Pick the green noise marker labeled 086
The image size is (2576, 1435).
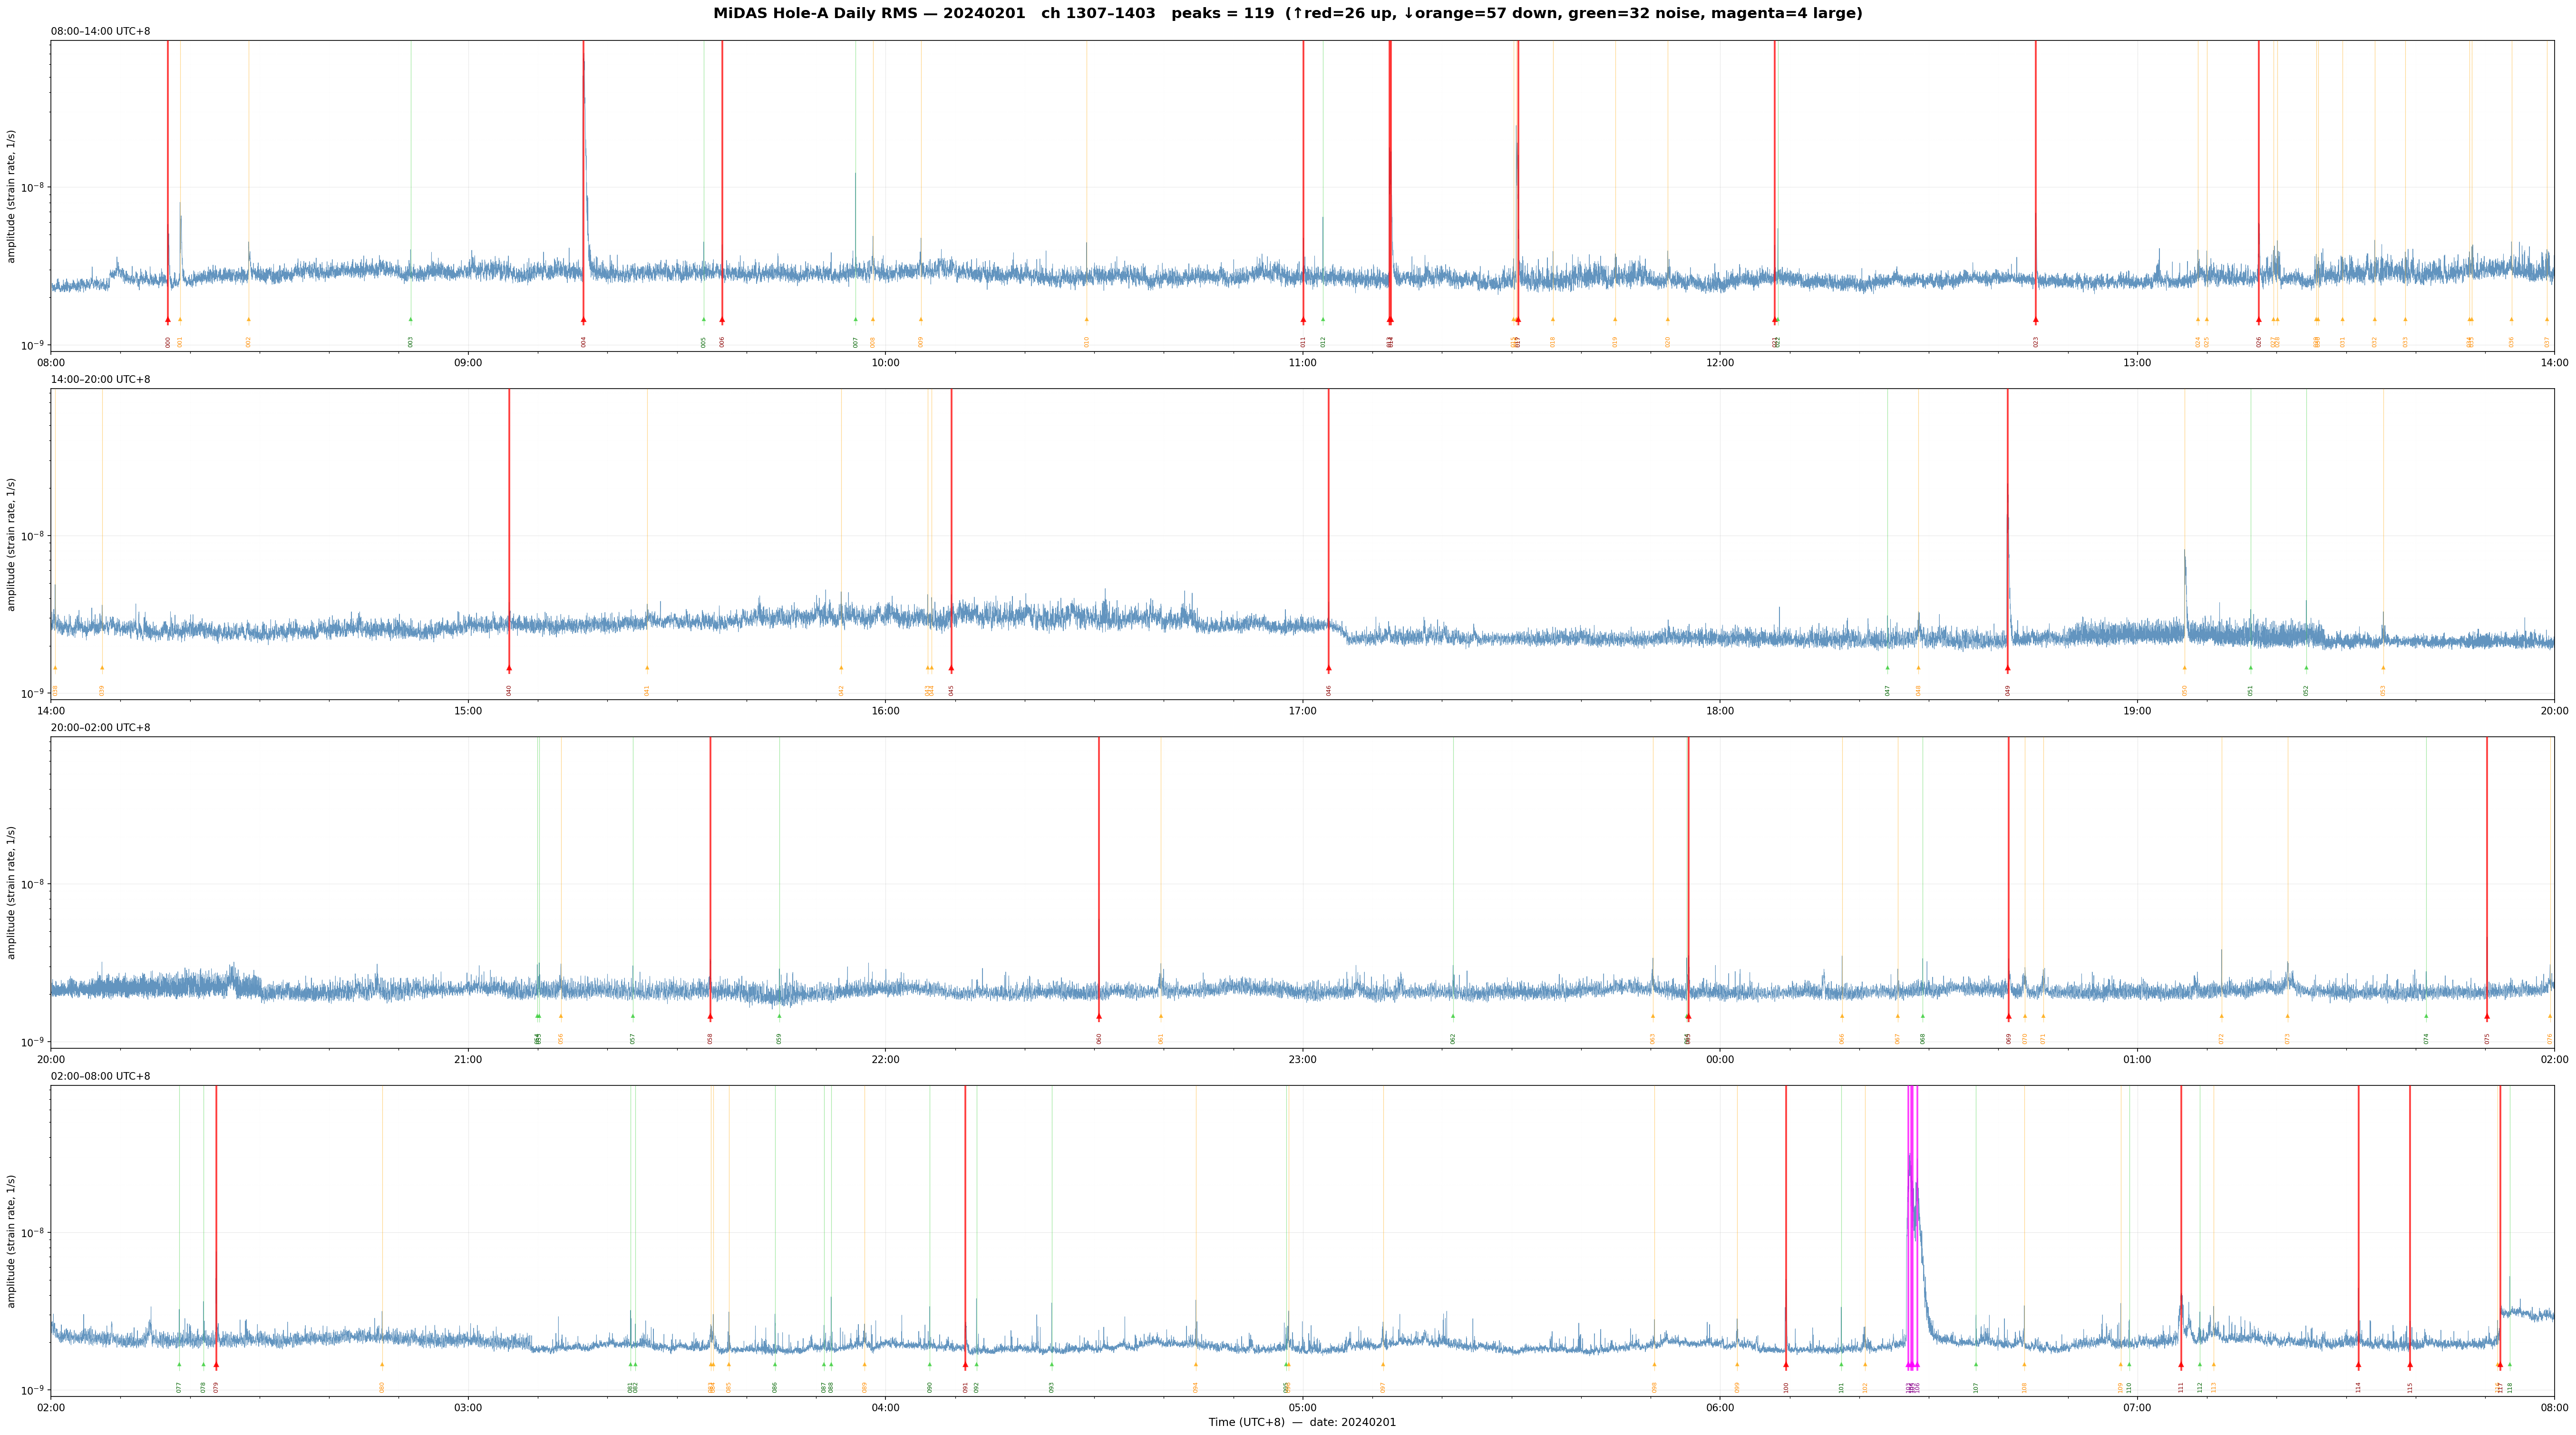(x=775, y=1365)
